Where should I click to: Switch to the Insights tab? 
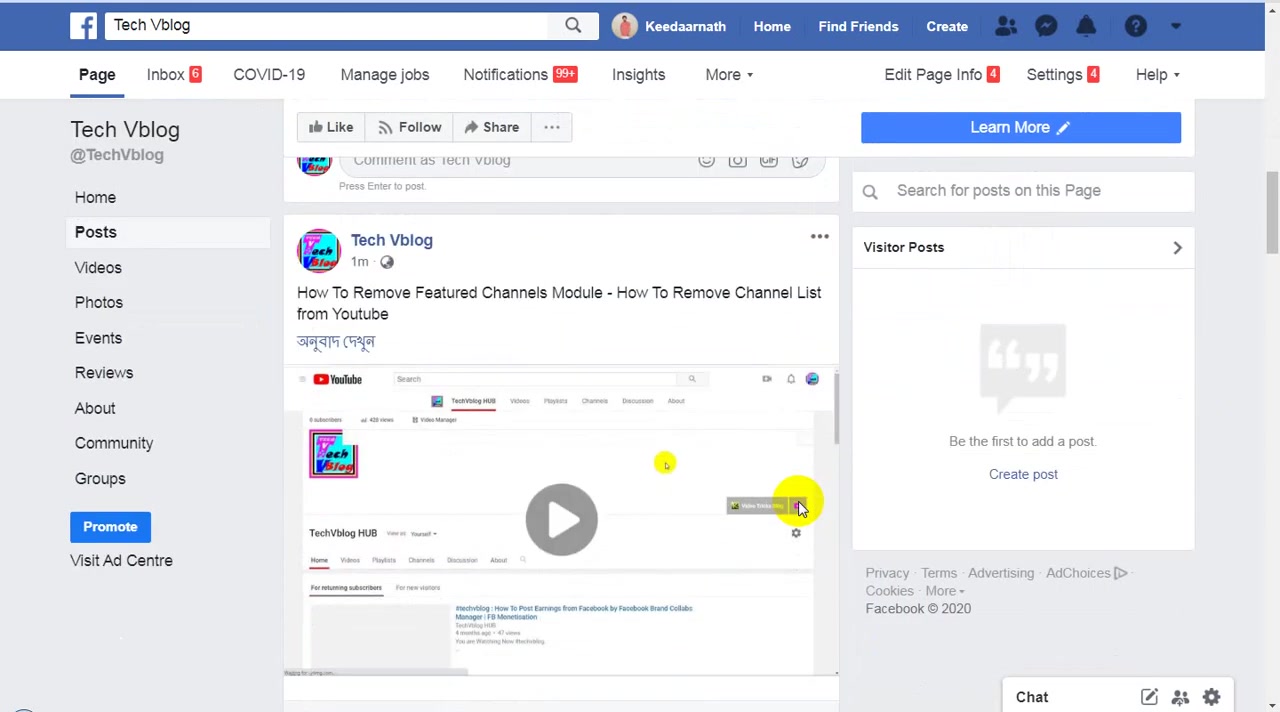(x=638, y=75)
